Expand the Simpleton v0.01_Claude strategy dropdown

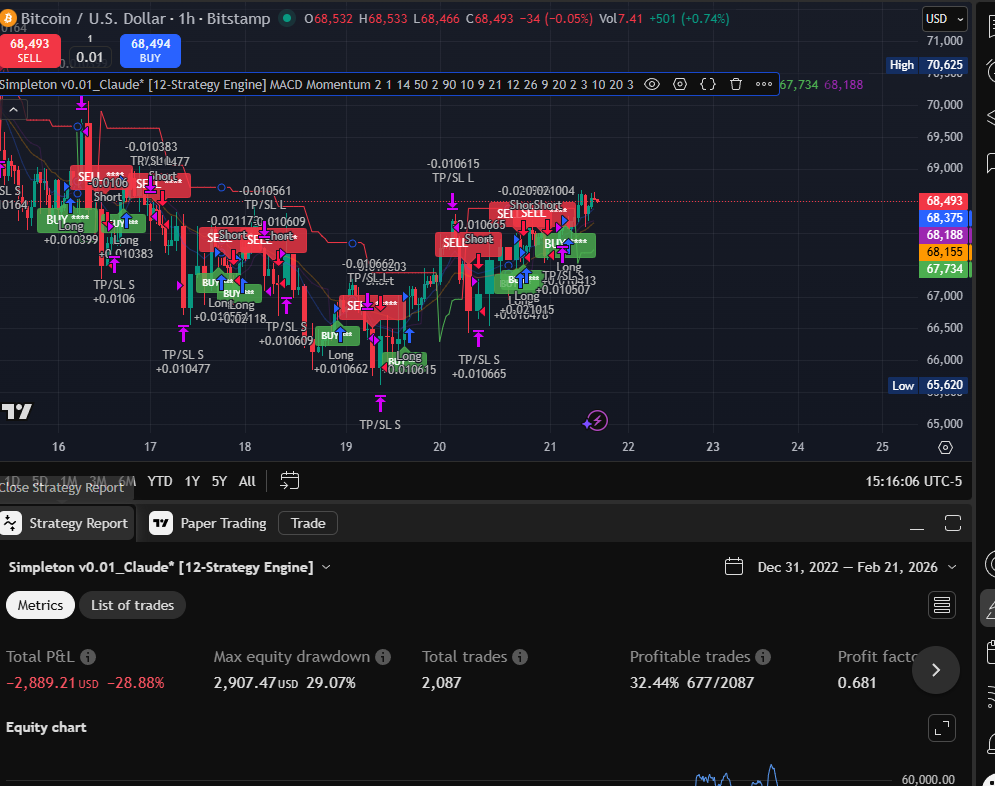(x=325, y=566)
